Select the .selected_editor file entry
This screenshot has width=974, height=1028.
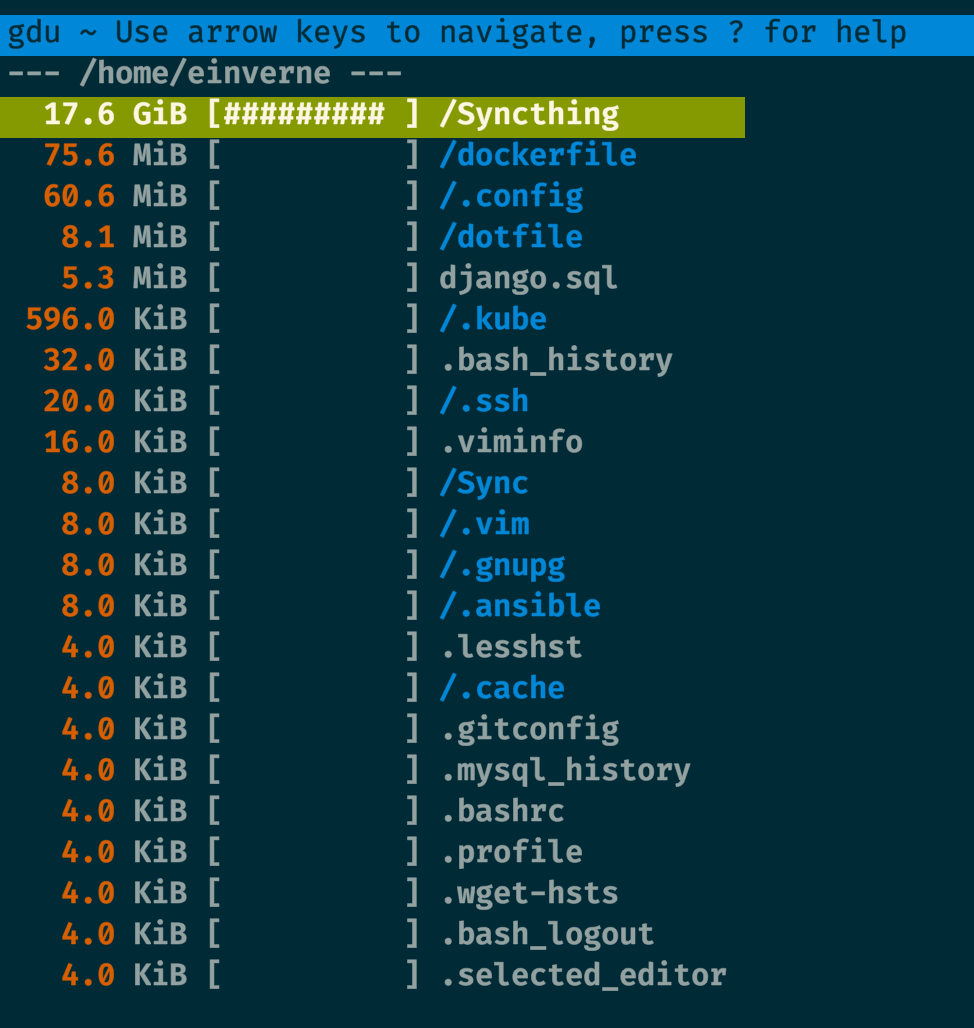pos(583,976)
